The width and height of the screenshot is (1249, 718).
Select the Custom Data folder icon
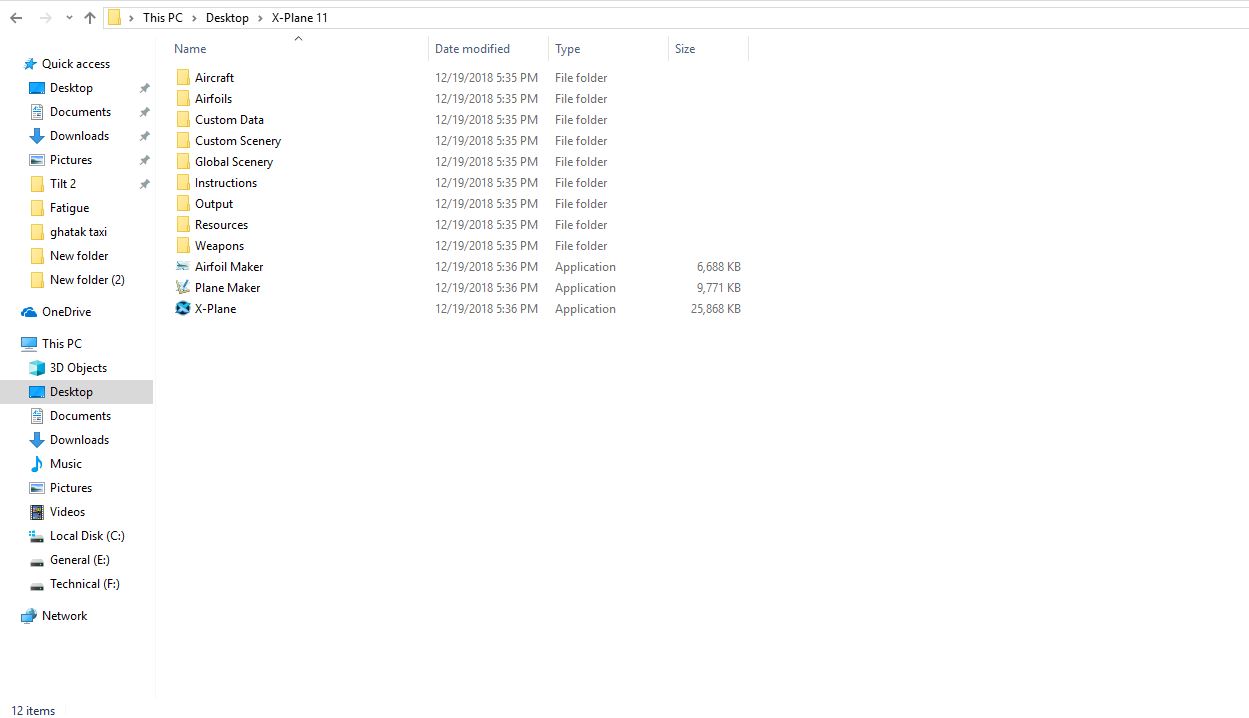coord(183,120)
